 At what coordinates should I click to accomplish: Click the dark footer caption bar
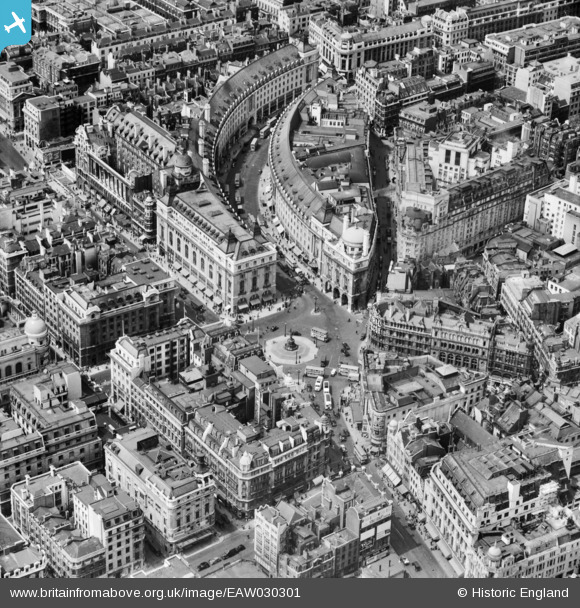pyautogui.click(x=290, y=593)
